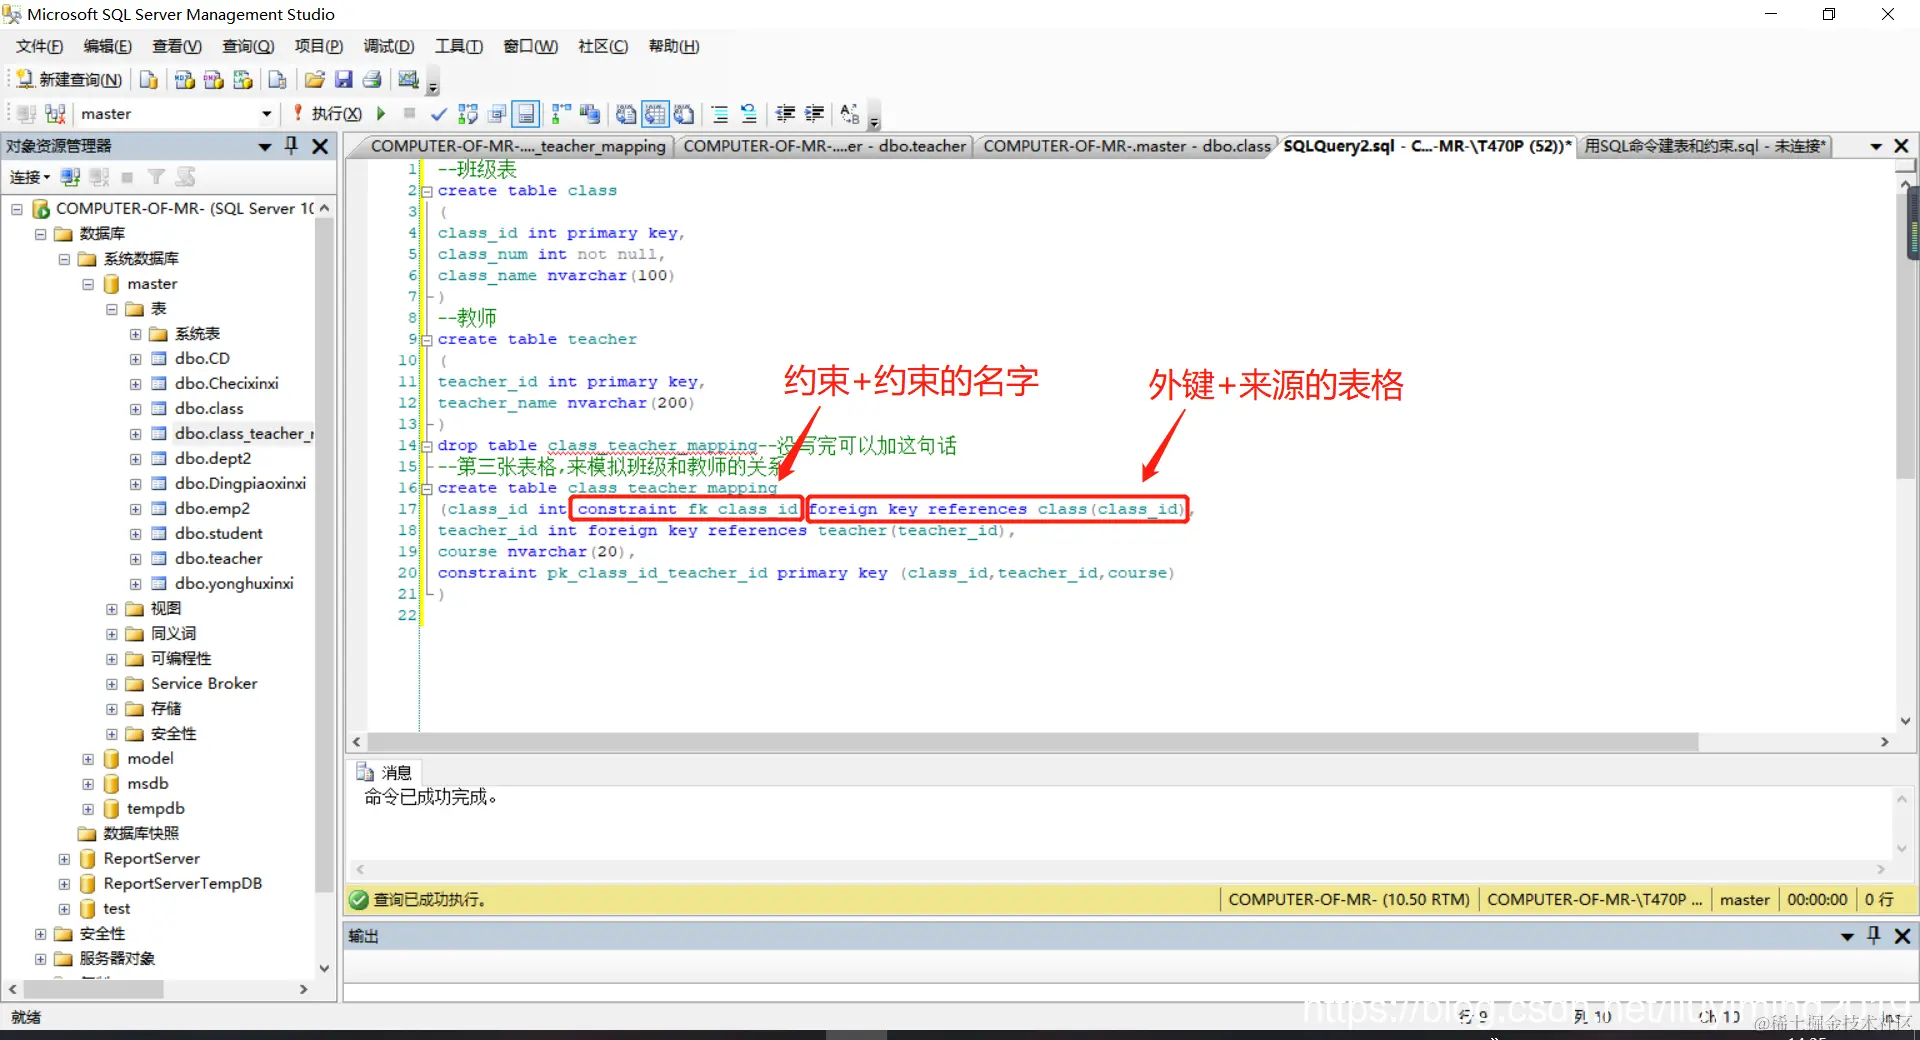Expand the ReportServer database node

[64, 859]
